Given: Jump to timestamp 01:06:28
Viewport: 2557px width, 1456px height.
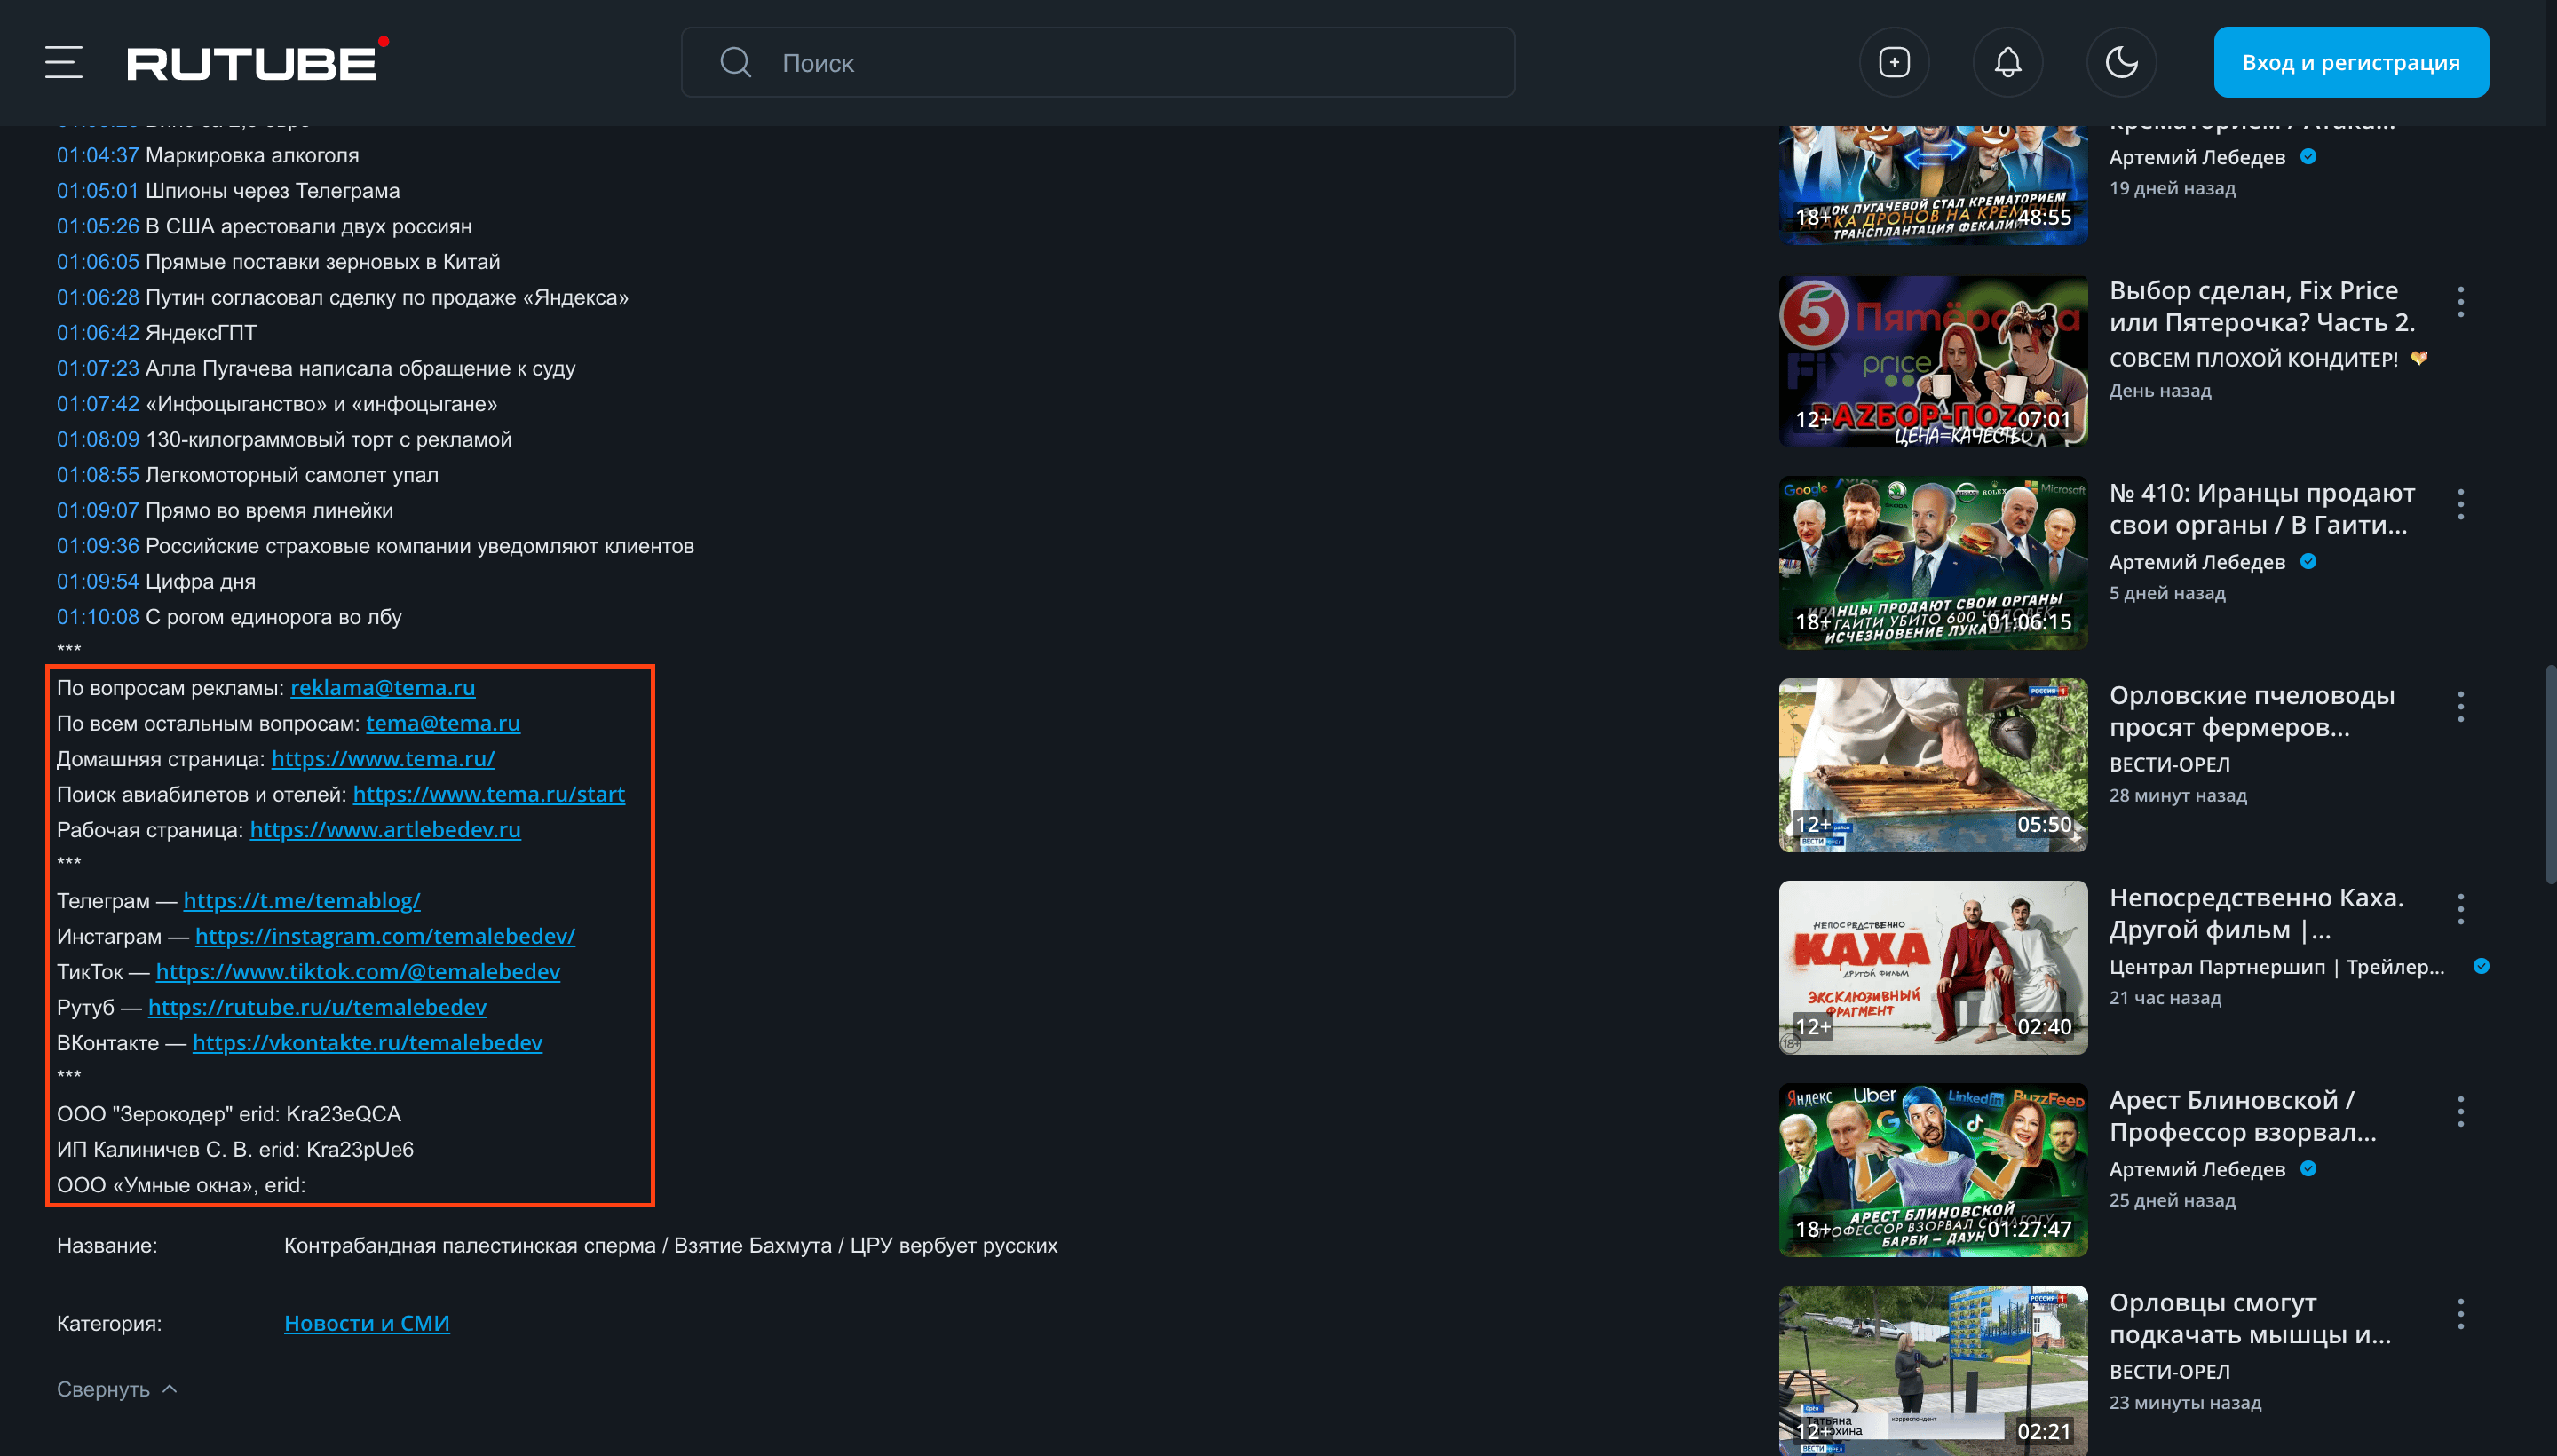Looking at the screenshot, I should tap(97, 297).
